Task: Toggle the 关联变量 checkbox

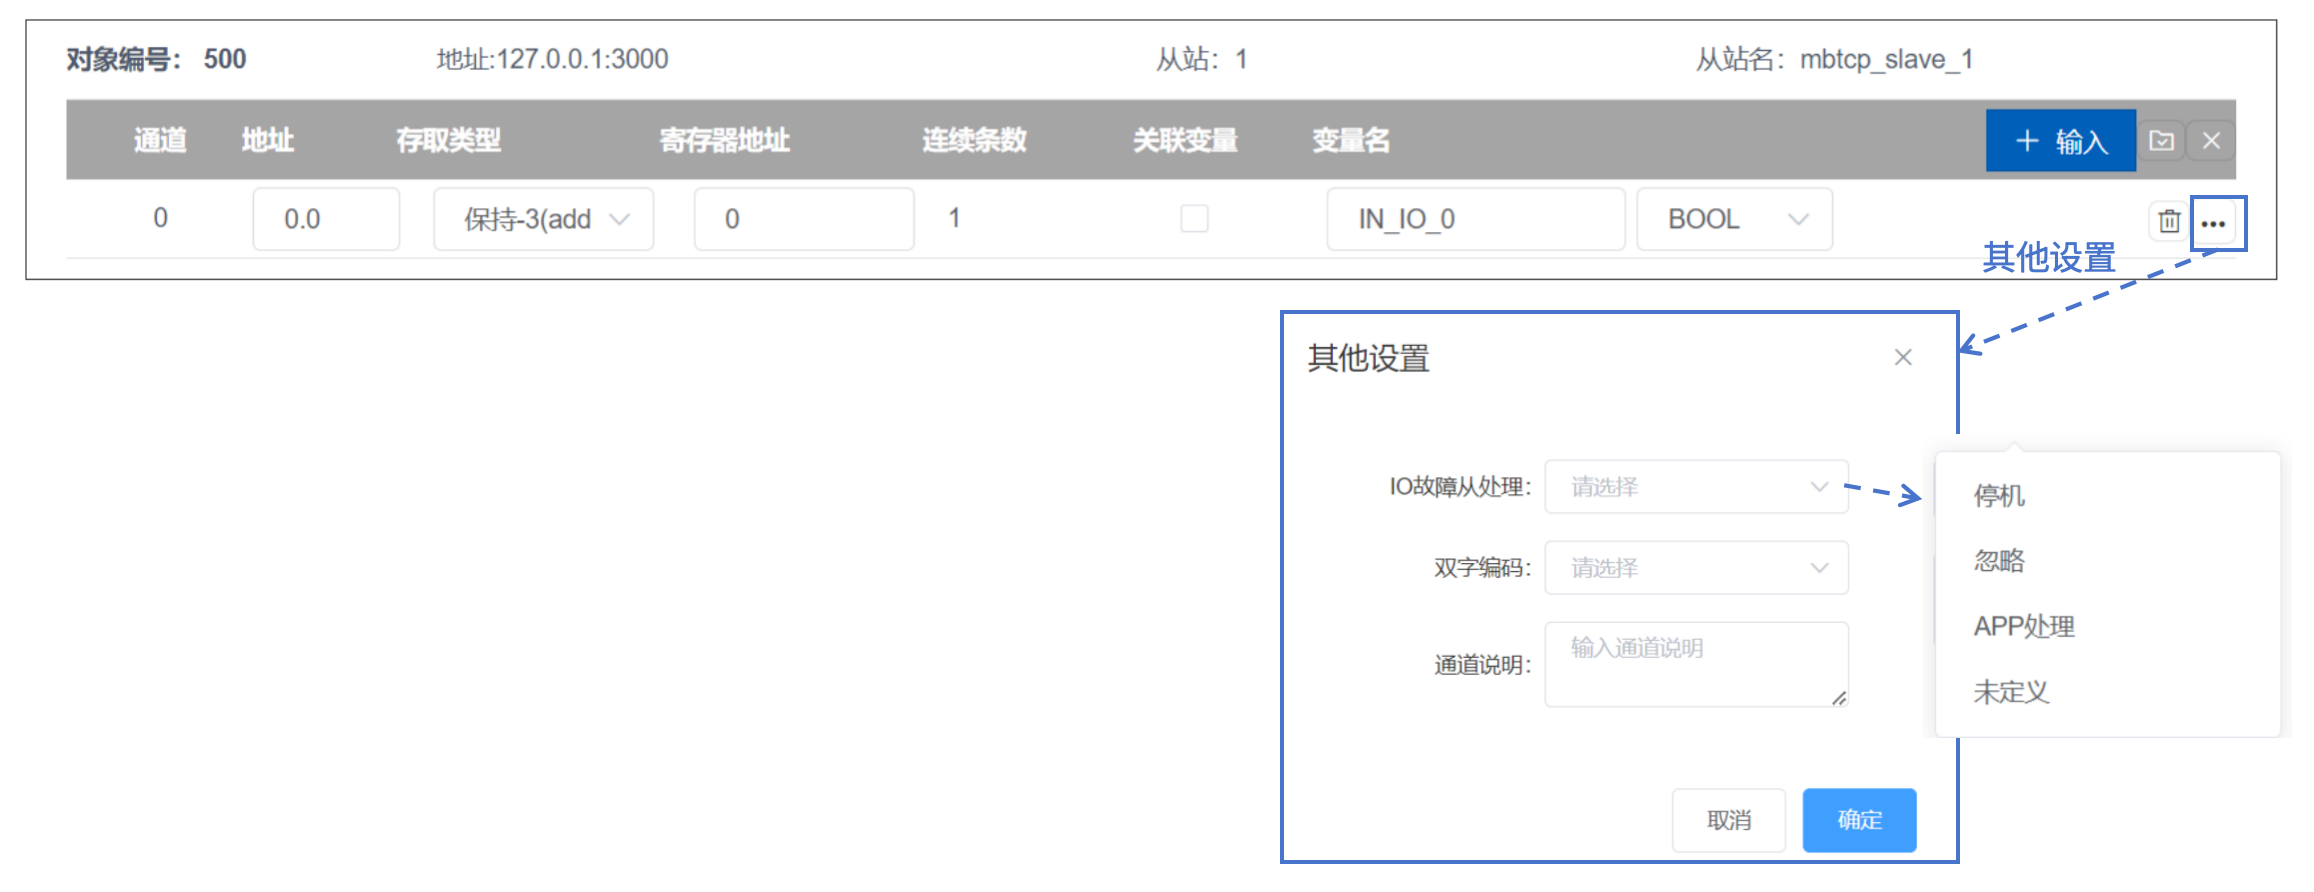Action: tap(1194, 218)
